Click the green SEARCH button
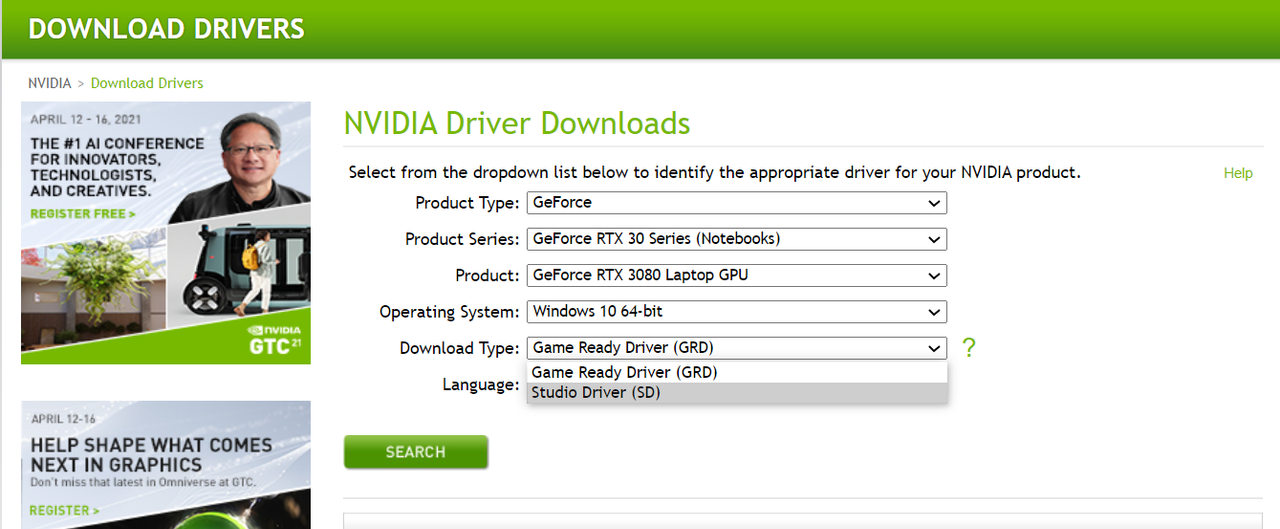The height and width of the screenshot is (529, 1280). coord(416,452)
